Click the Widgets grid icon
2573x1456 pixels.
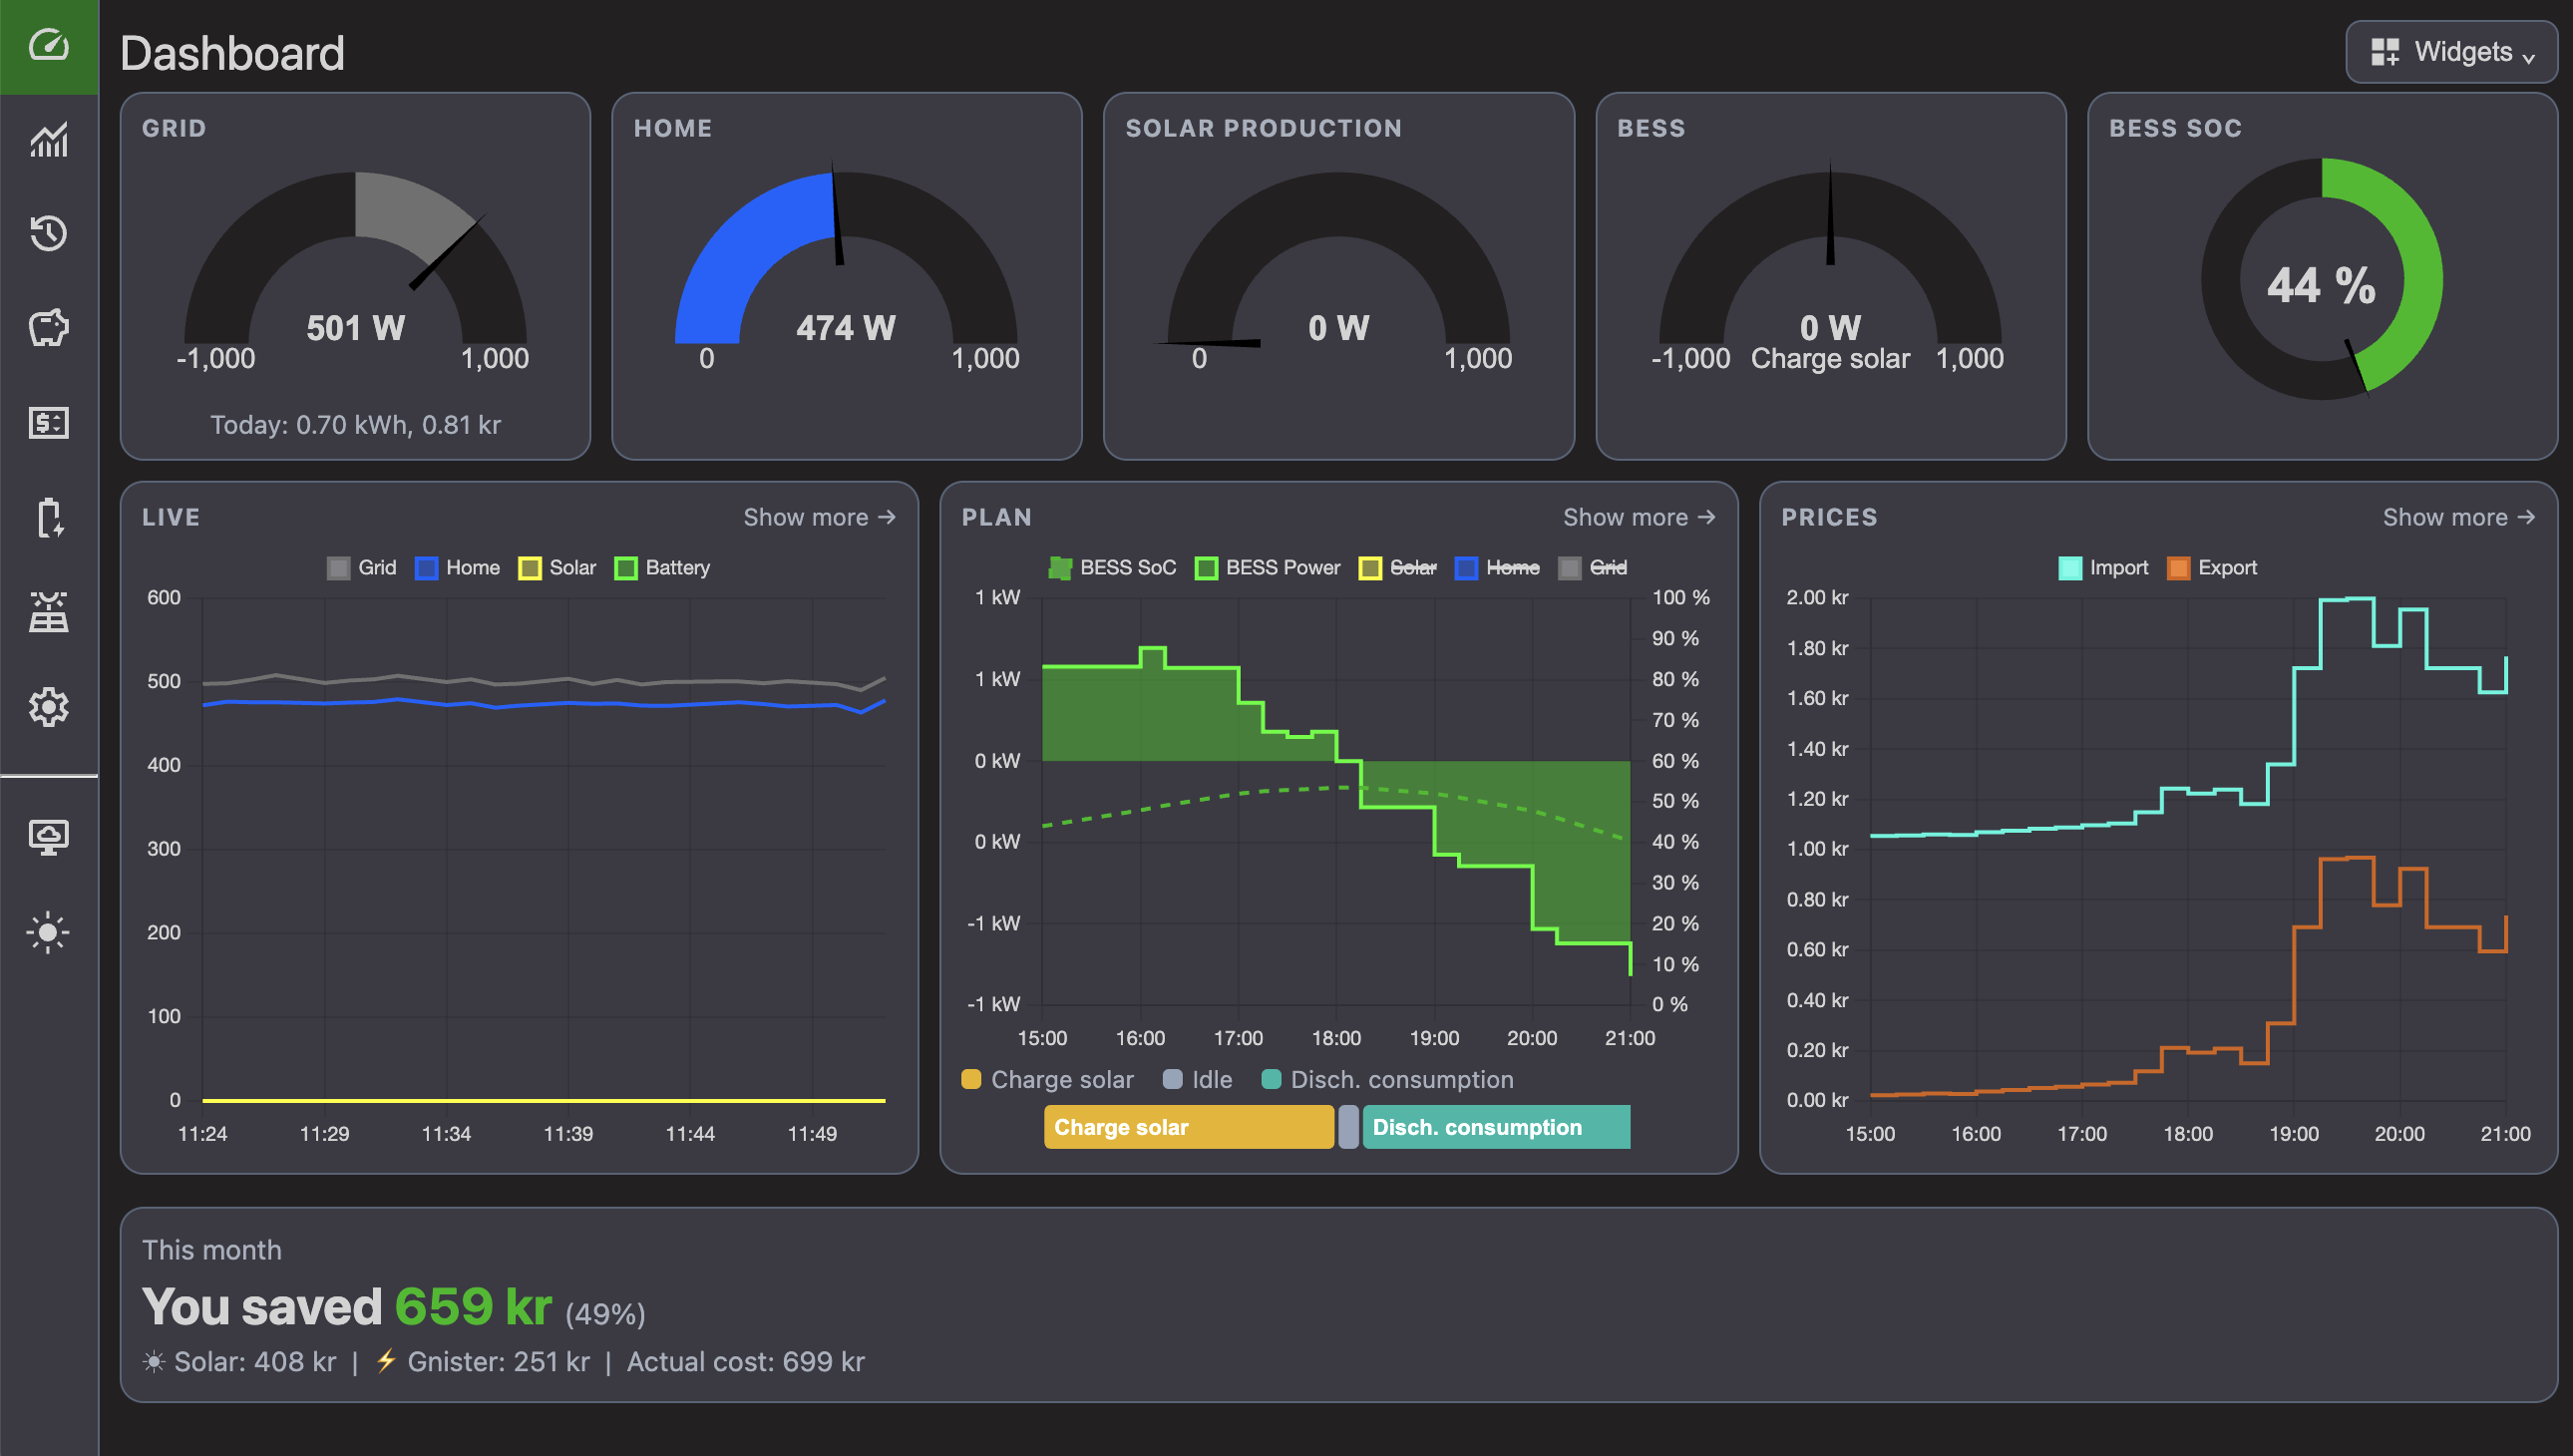pos(2385,52)
